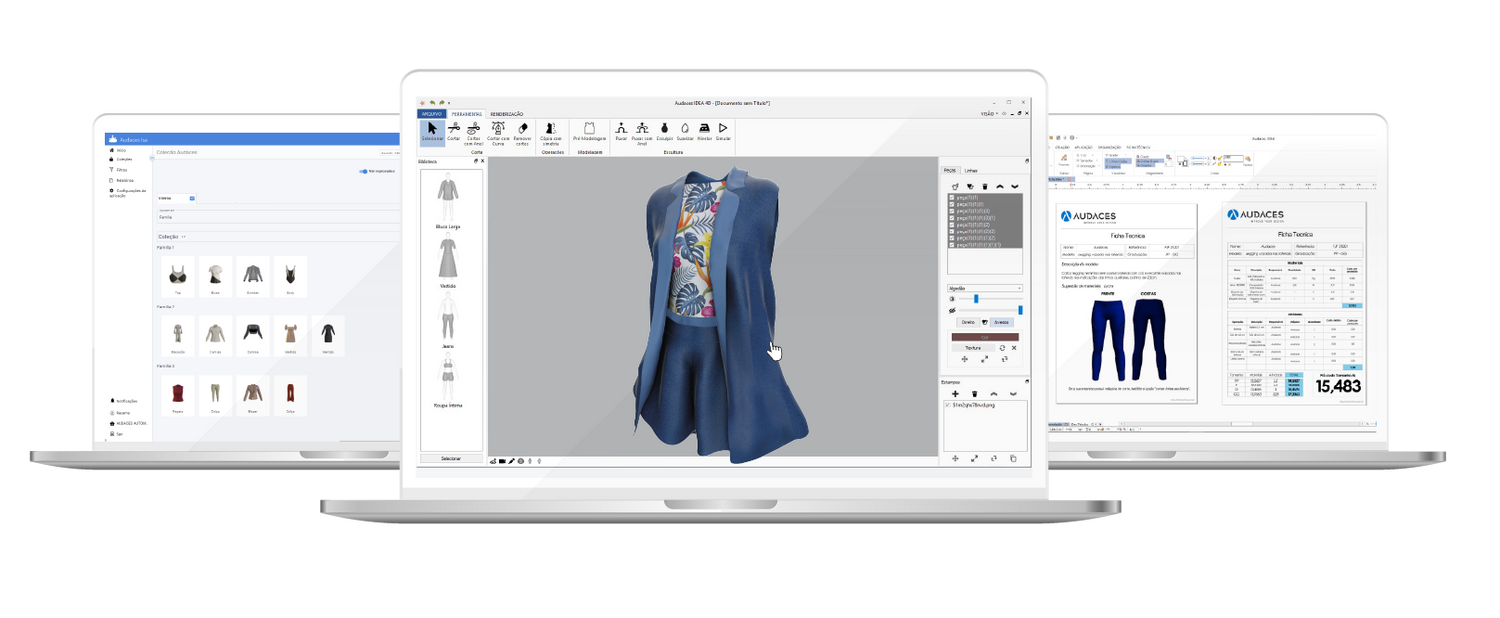Image resolution: width=1500 pixels, height=618 pixels.
Task: Open the Algodão fabric dropdown
Action: click(984, 288)
